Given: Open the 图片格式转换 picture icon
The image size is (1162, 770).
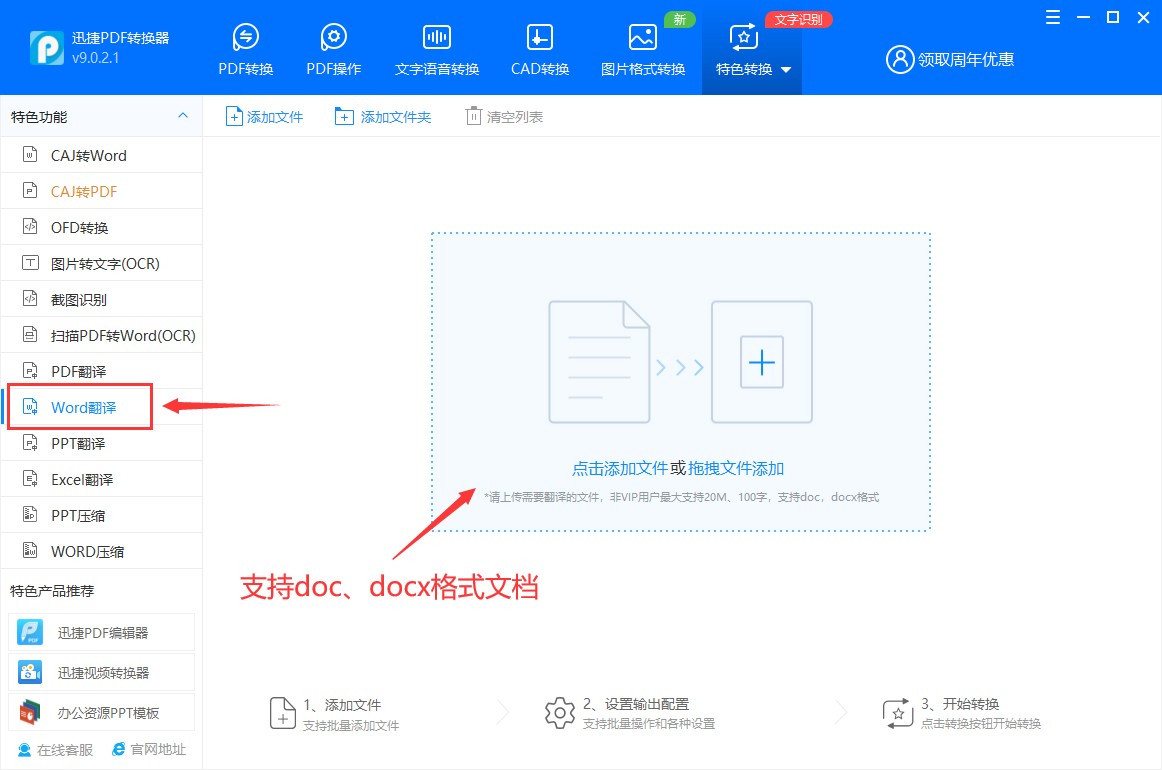Looking at the screenshot, I should (x=643, y=36).
